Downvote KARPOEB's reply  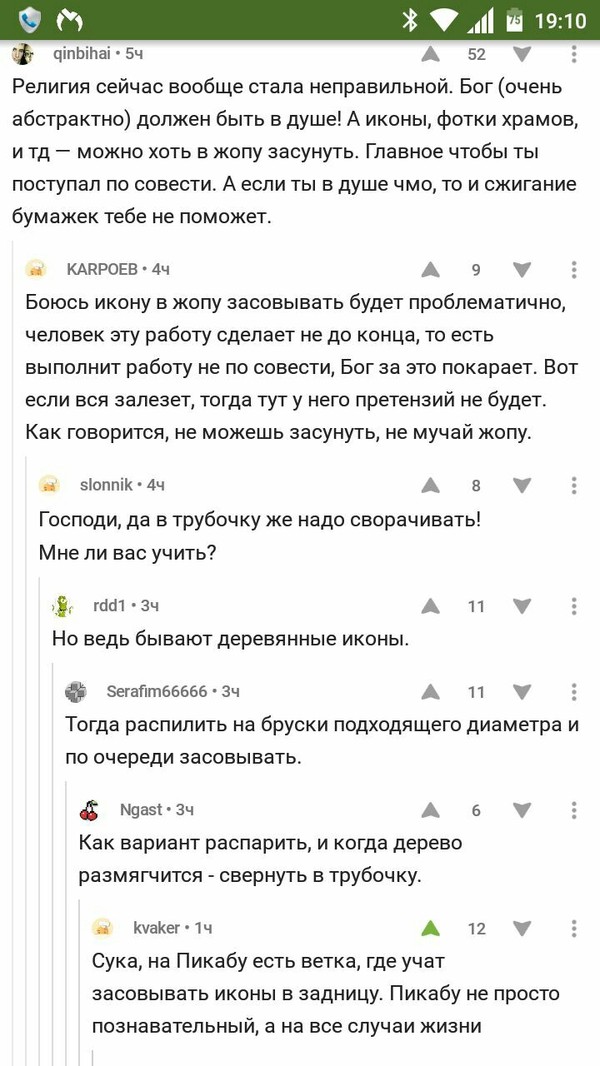click(522, 269)
